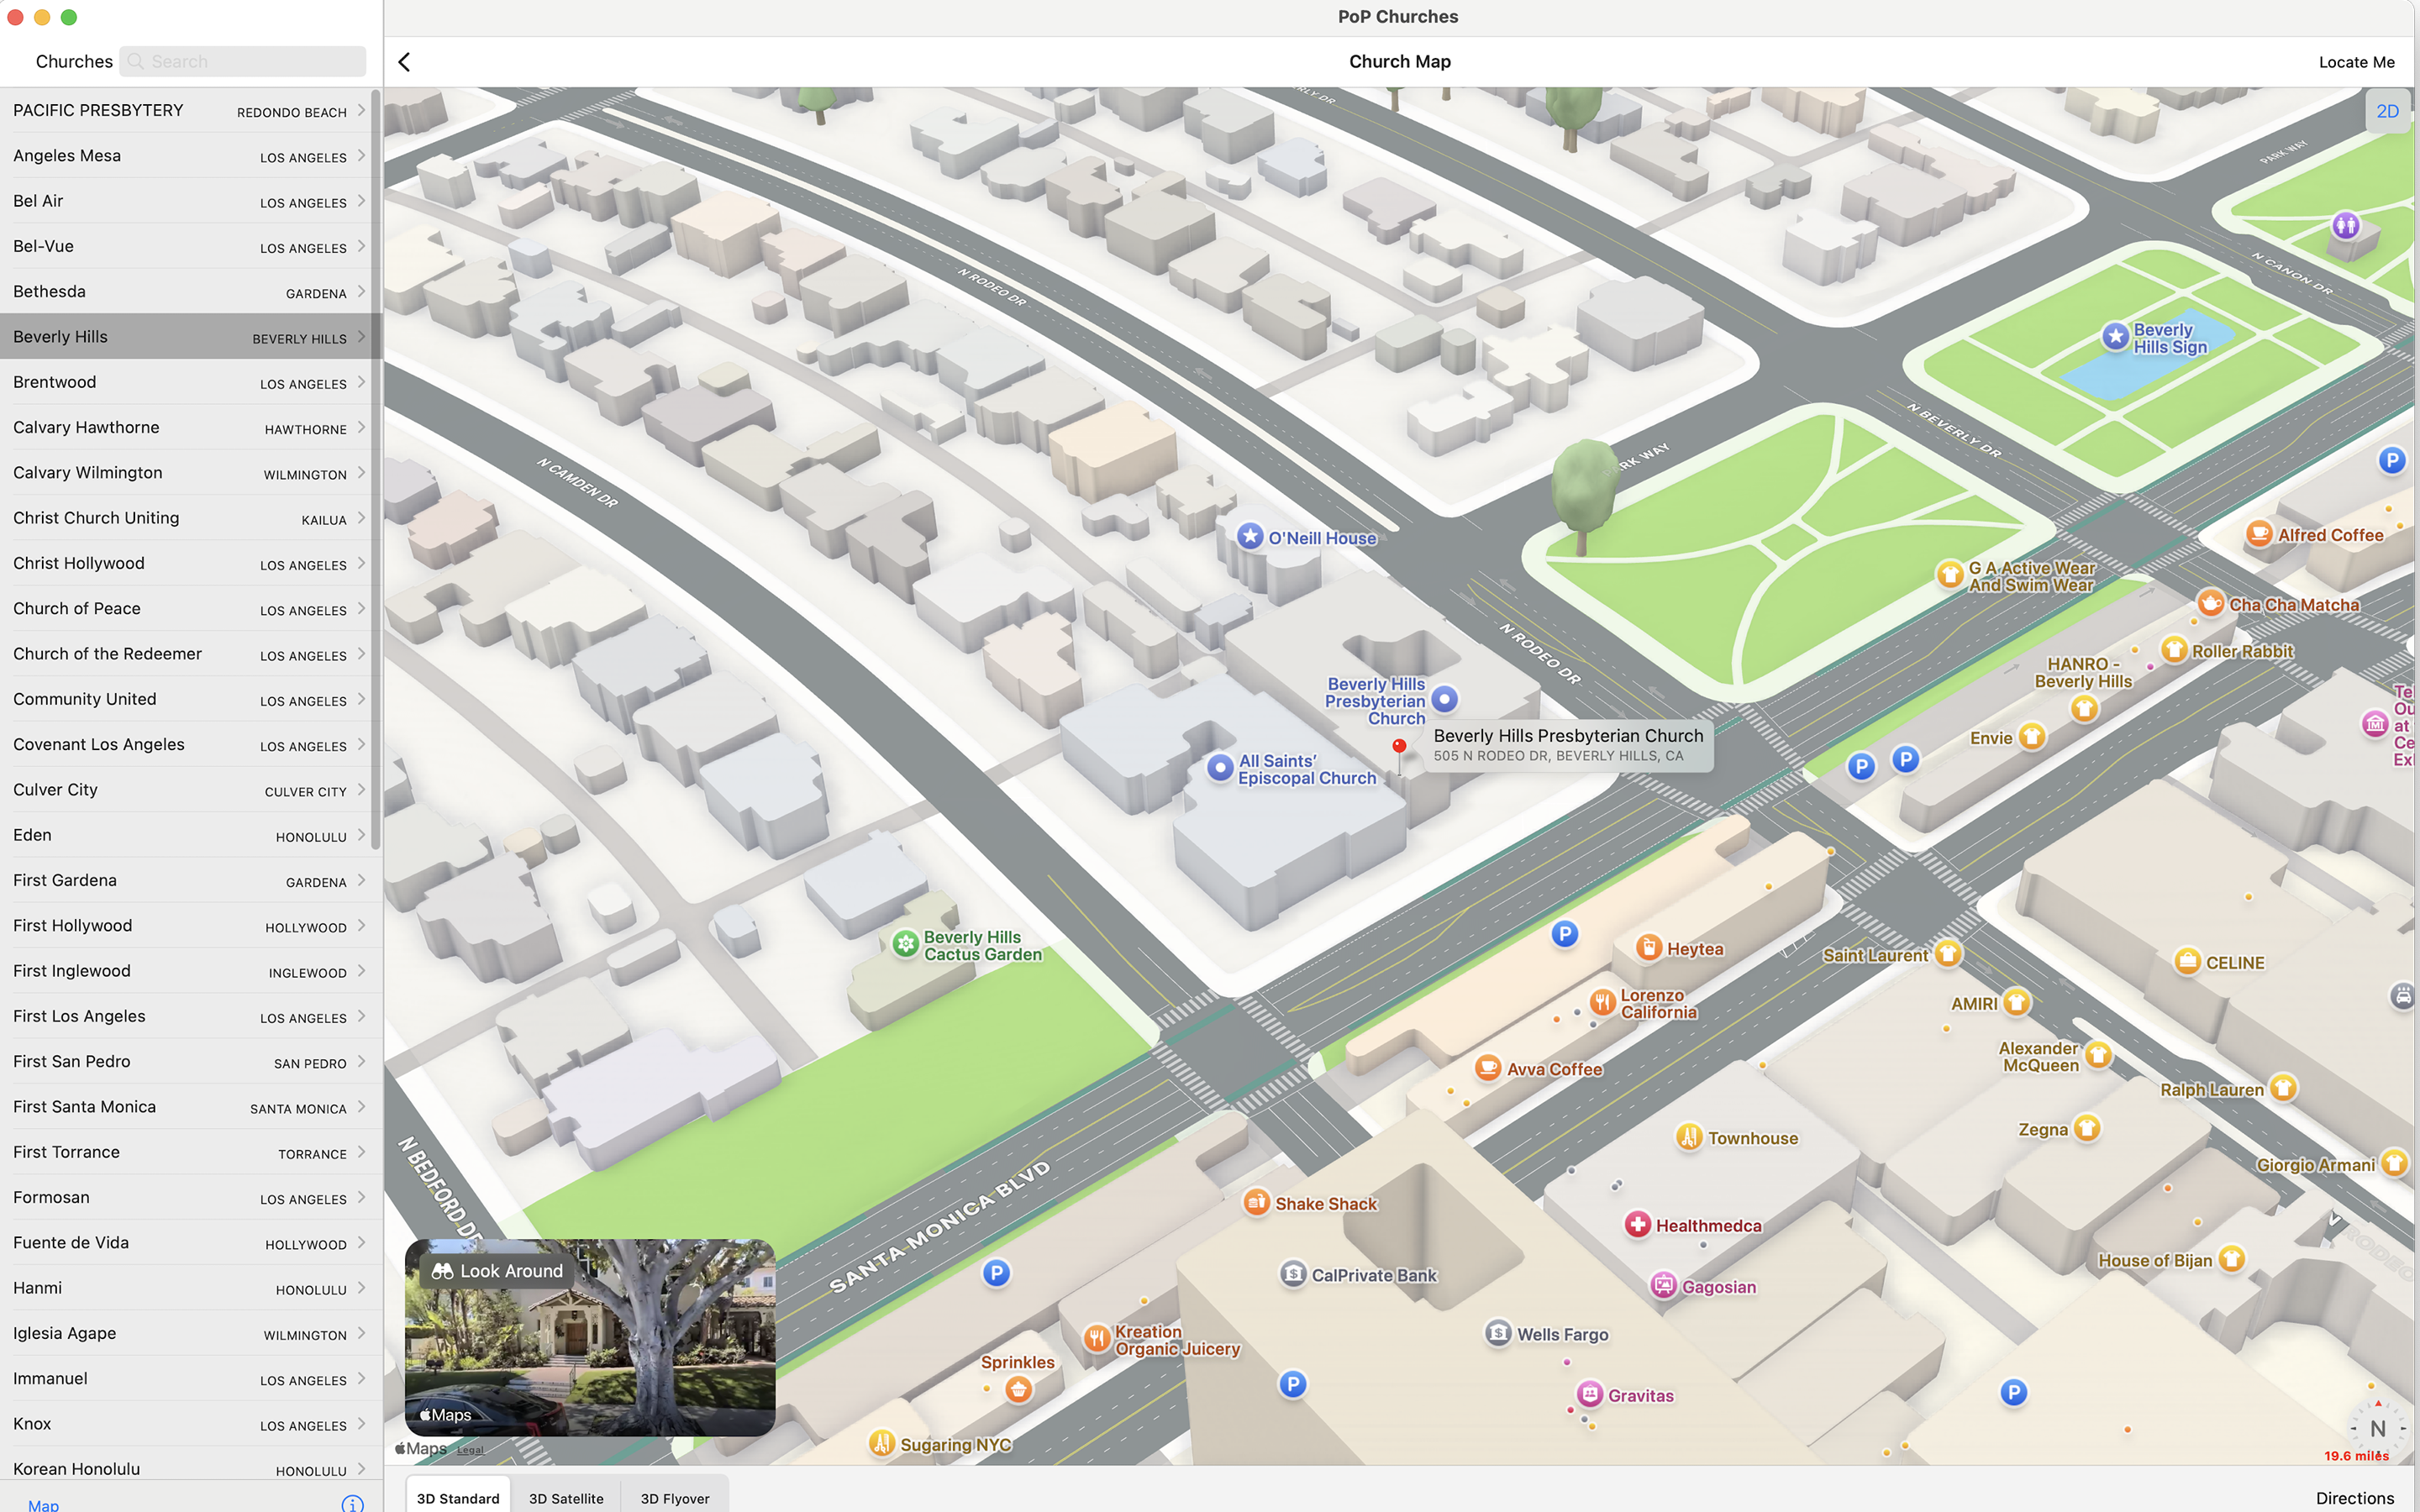Screen dimensions: 2420x1512
Task: Open the Legal link on the map
Action: [470, 1449]
